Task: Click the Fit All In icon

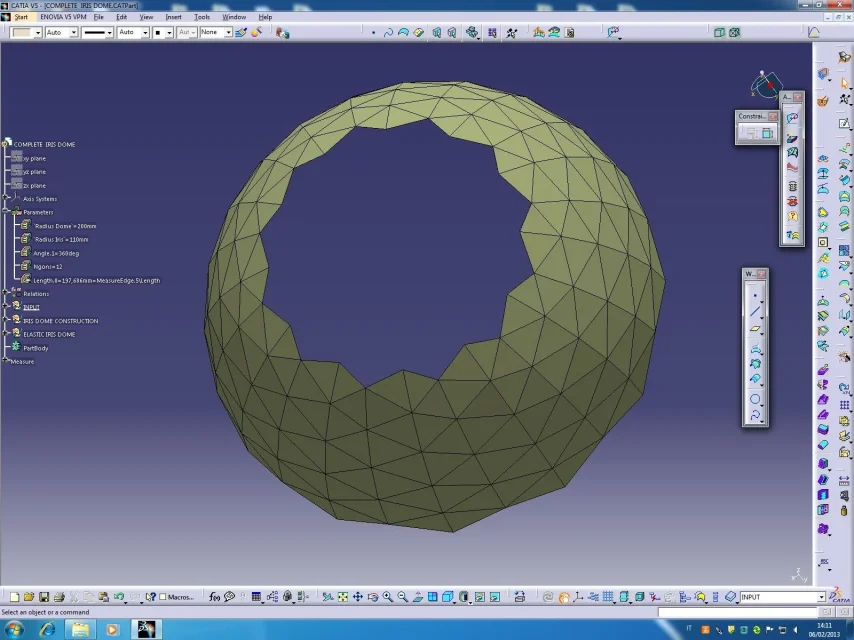Action: click(x=343, y=597)
